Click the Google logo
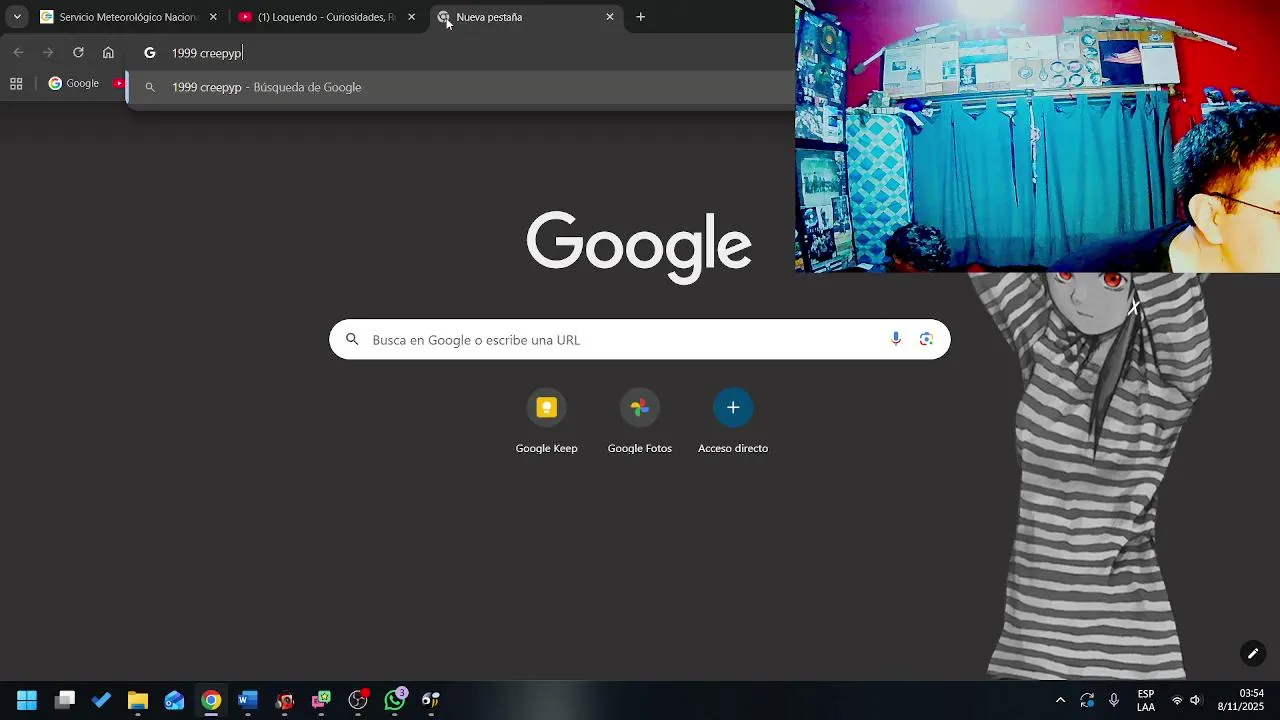 (639, 247)
